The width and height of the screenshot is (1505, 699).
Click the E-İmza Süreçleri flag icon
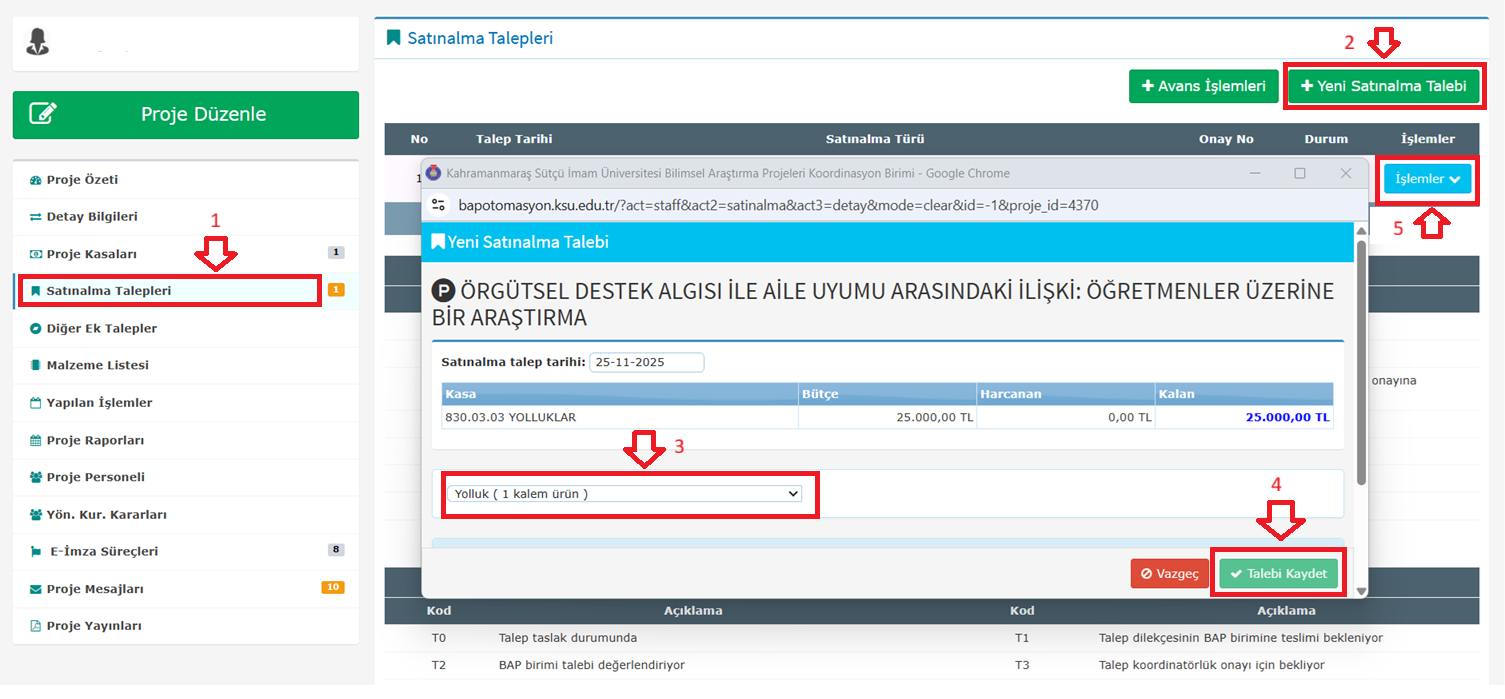[x=36, y=552]
